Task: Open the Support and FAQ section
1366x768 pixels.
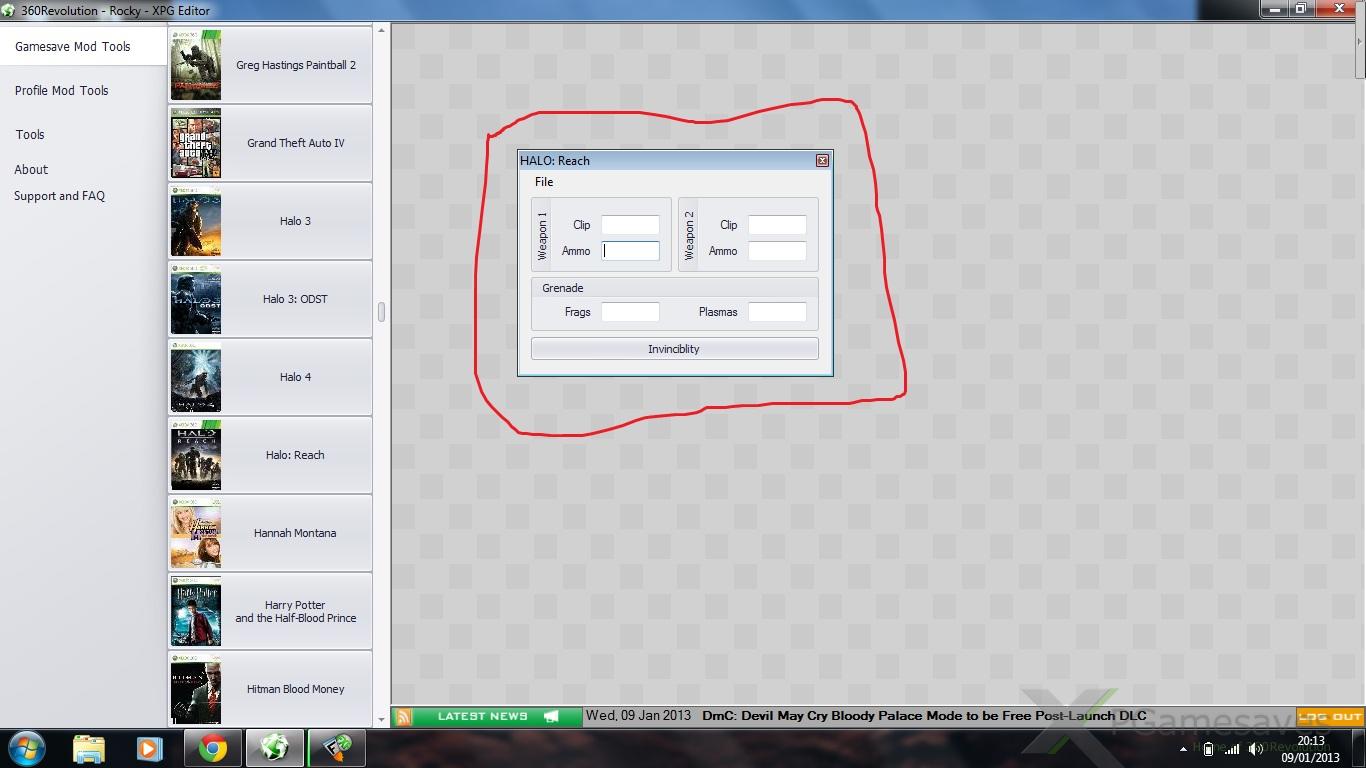Action: click(x=59, y=196)
